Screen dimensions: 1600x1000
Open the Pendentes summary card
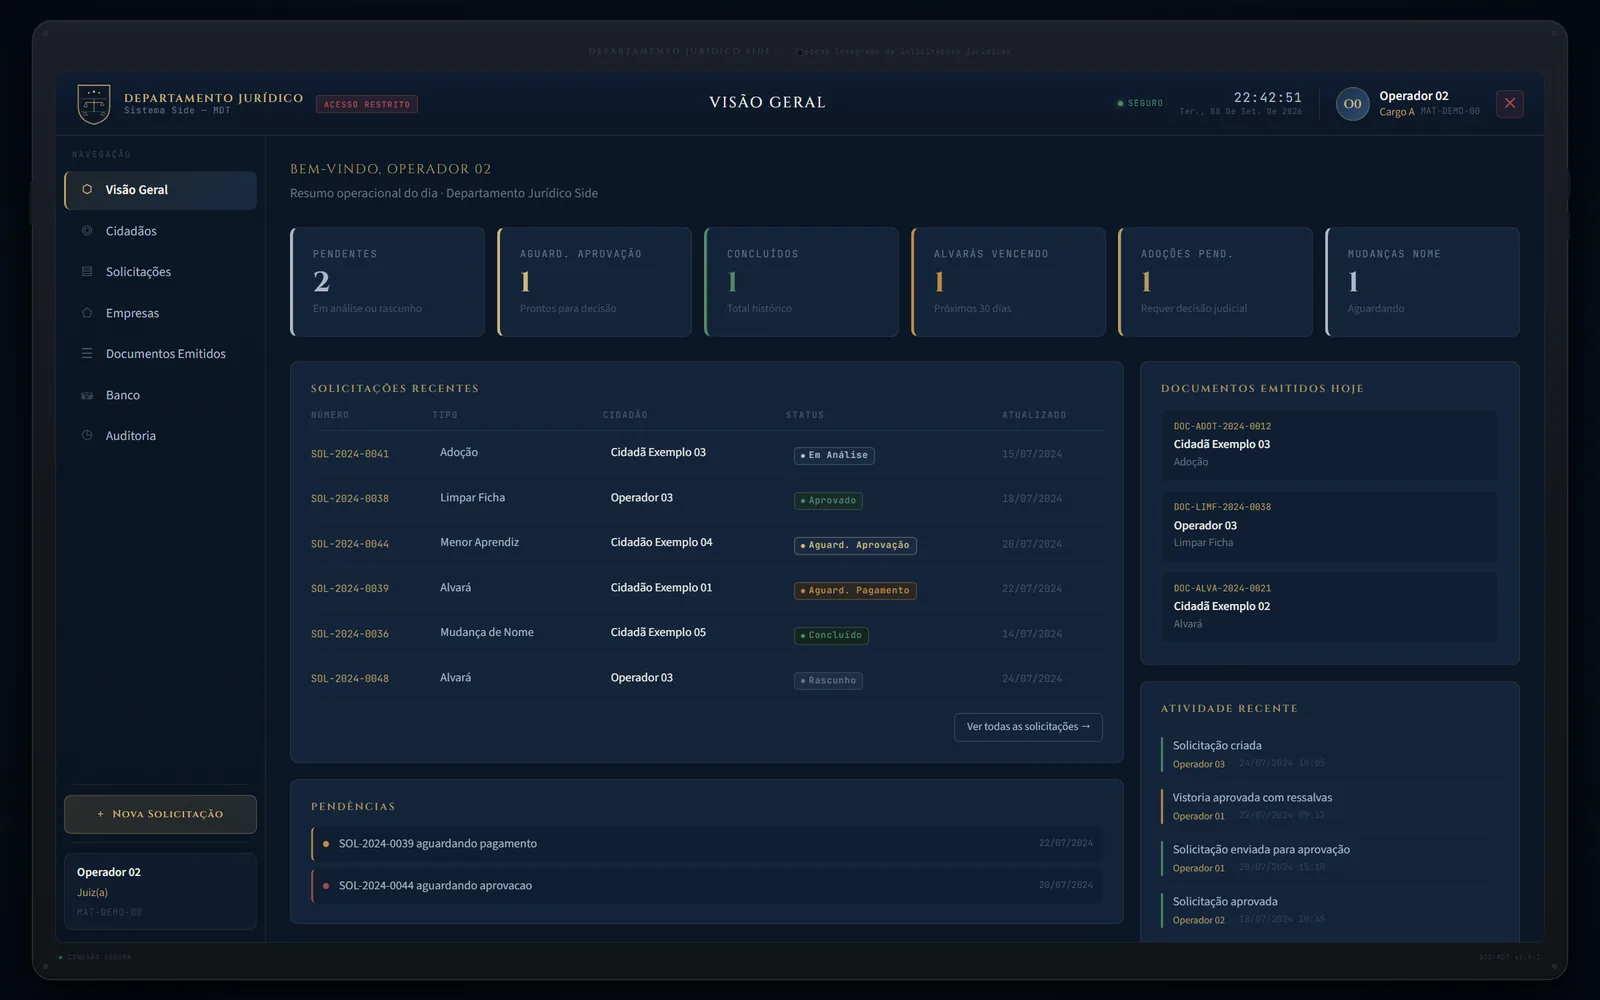click(x=388, y=282)
